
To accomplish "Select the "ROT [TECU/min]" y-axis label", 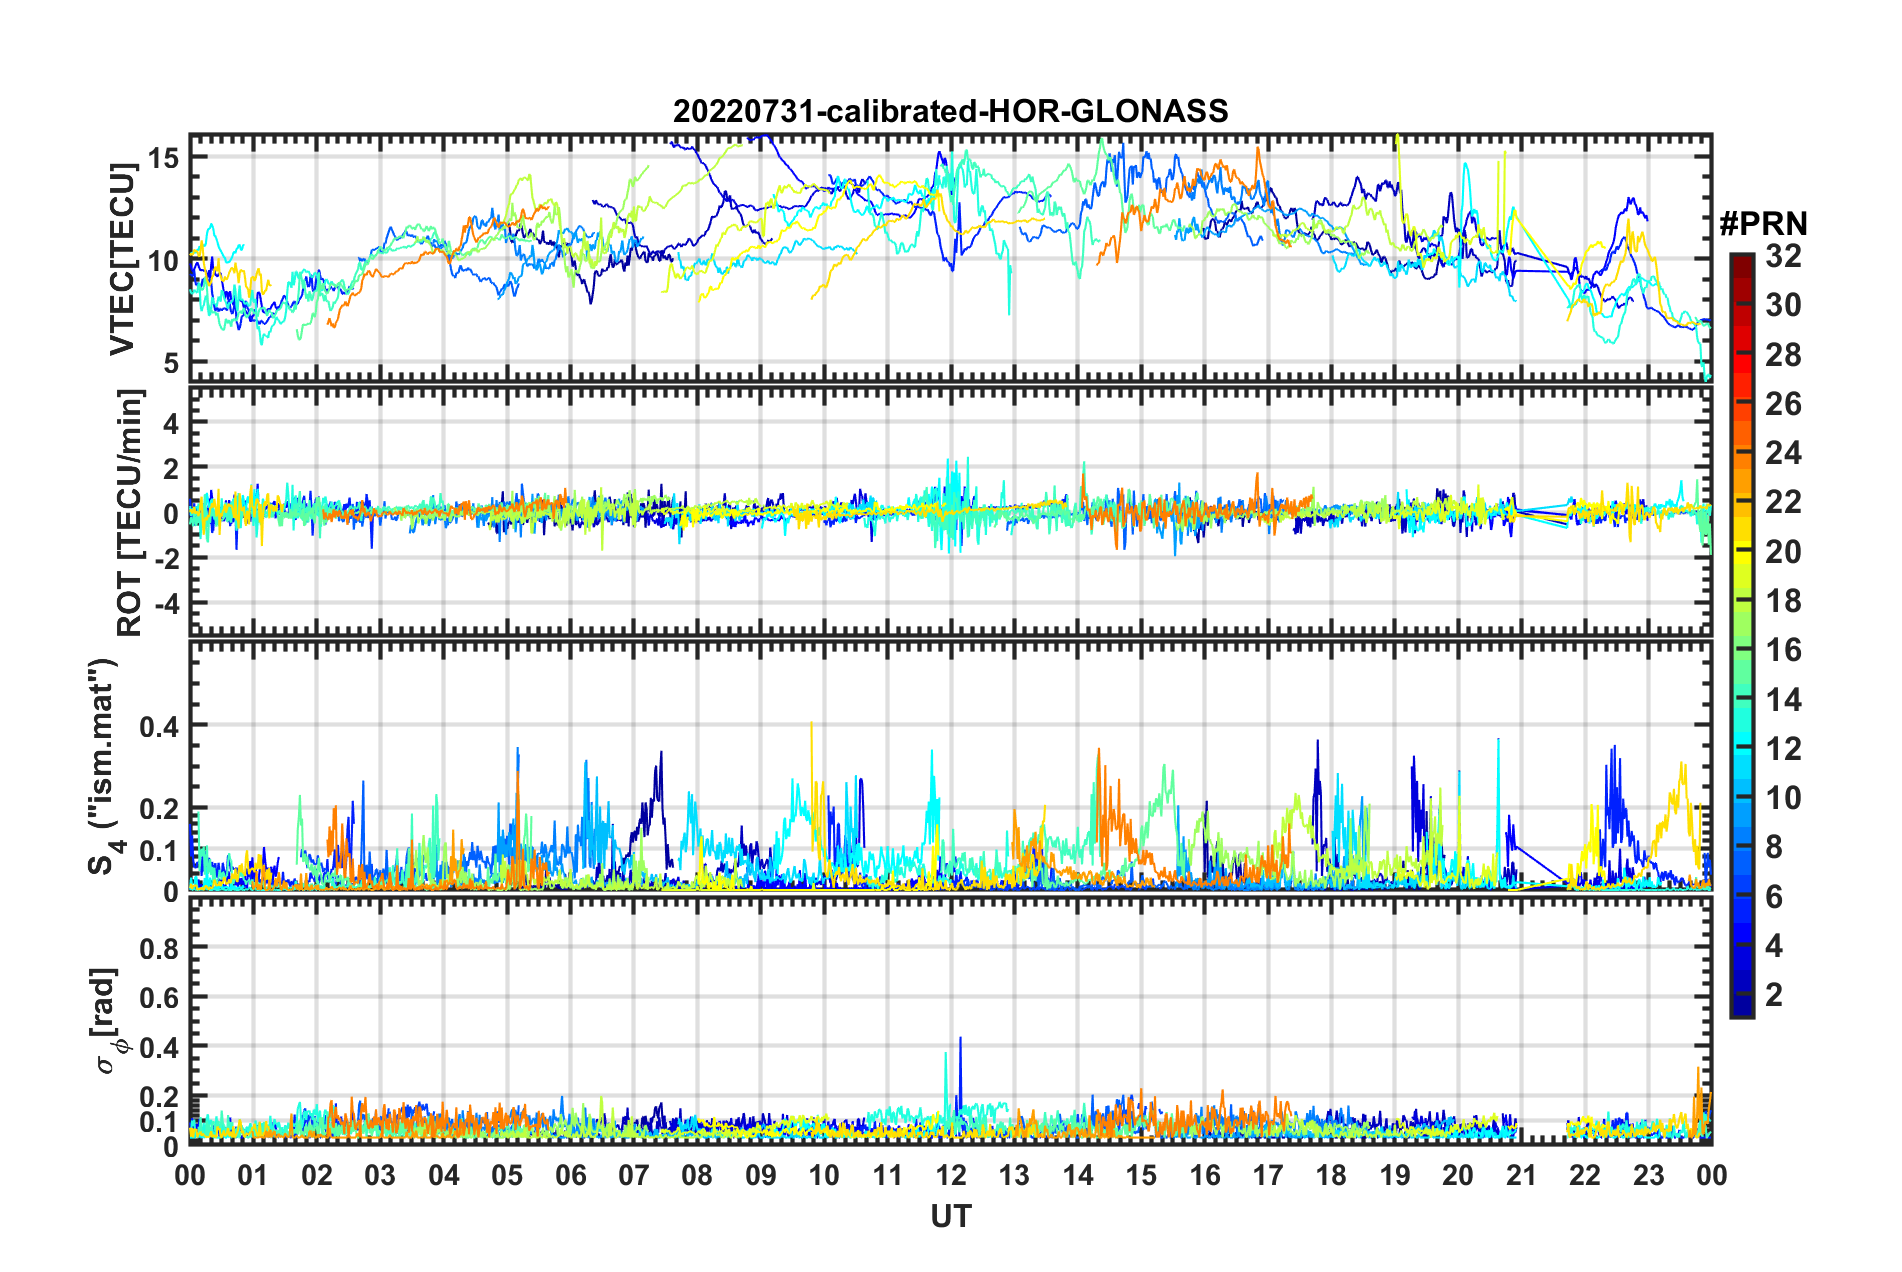I will tap(129, 512).
